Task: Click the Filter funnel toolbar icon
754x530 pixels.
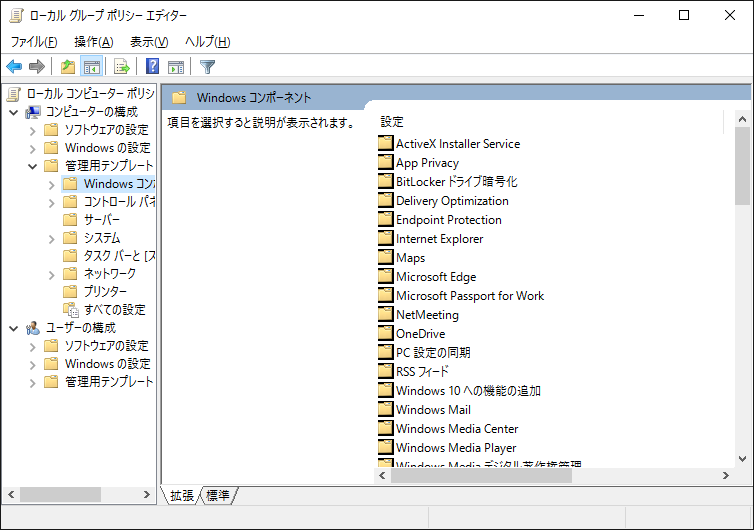Action: point(207,66)
